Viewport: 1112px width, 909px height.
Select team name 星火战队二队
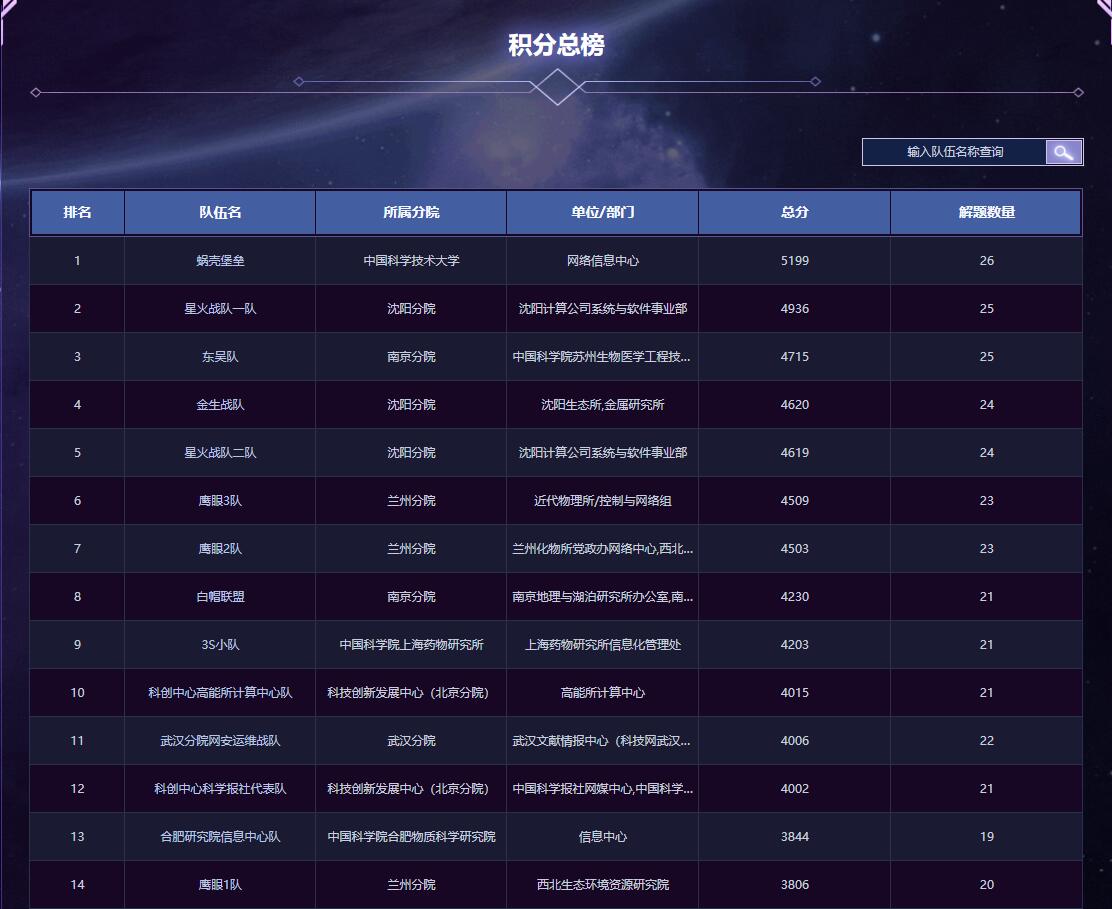(x=220, y=452)
